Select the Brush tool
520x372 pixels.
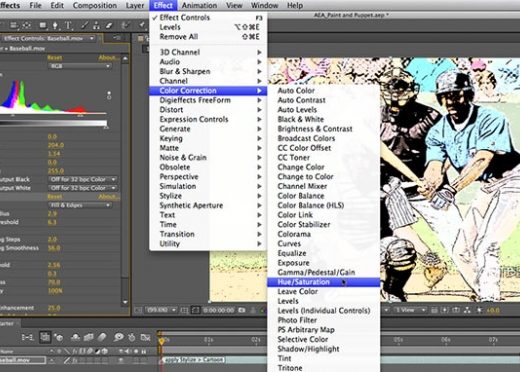[85, 25]
